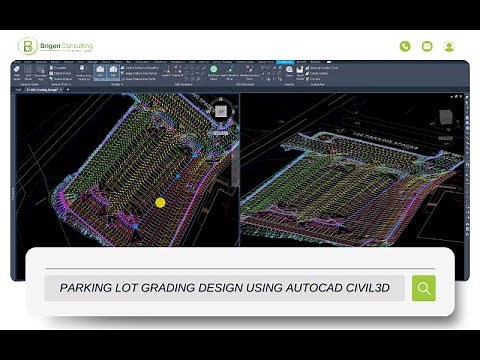
Task: Click Add to Surface as Breakline
Action: click(140, 68)
